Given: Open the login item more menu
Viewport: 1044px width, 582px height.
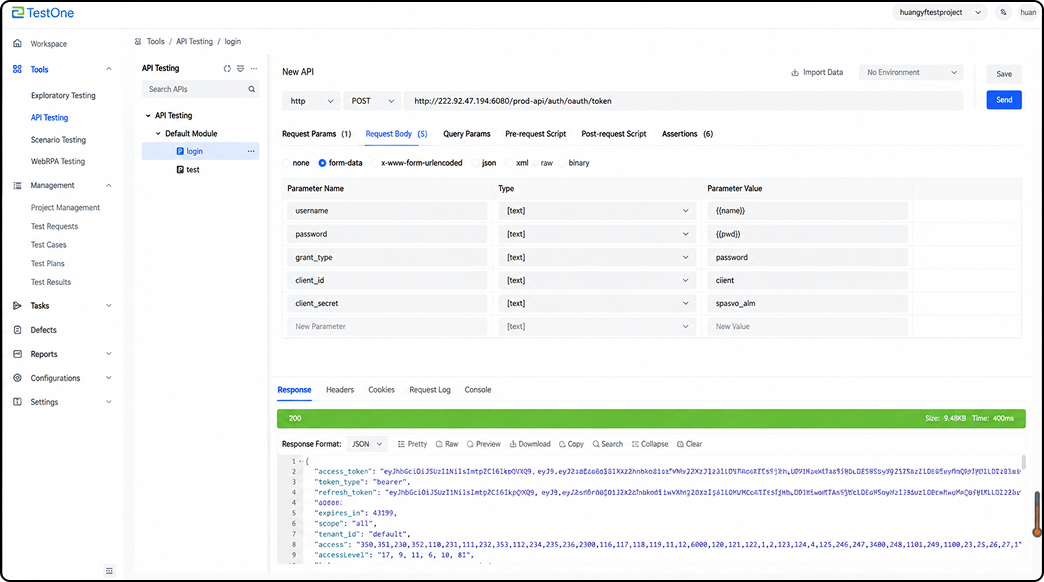Looking at the screenshot, I should tap(251, 151).
